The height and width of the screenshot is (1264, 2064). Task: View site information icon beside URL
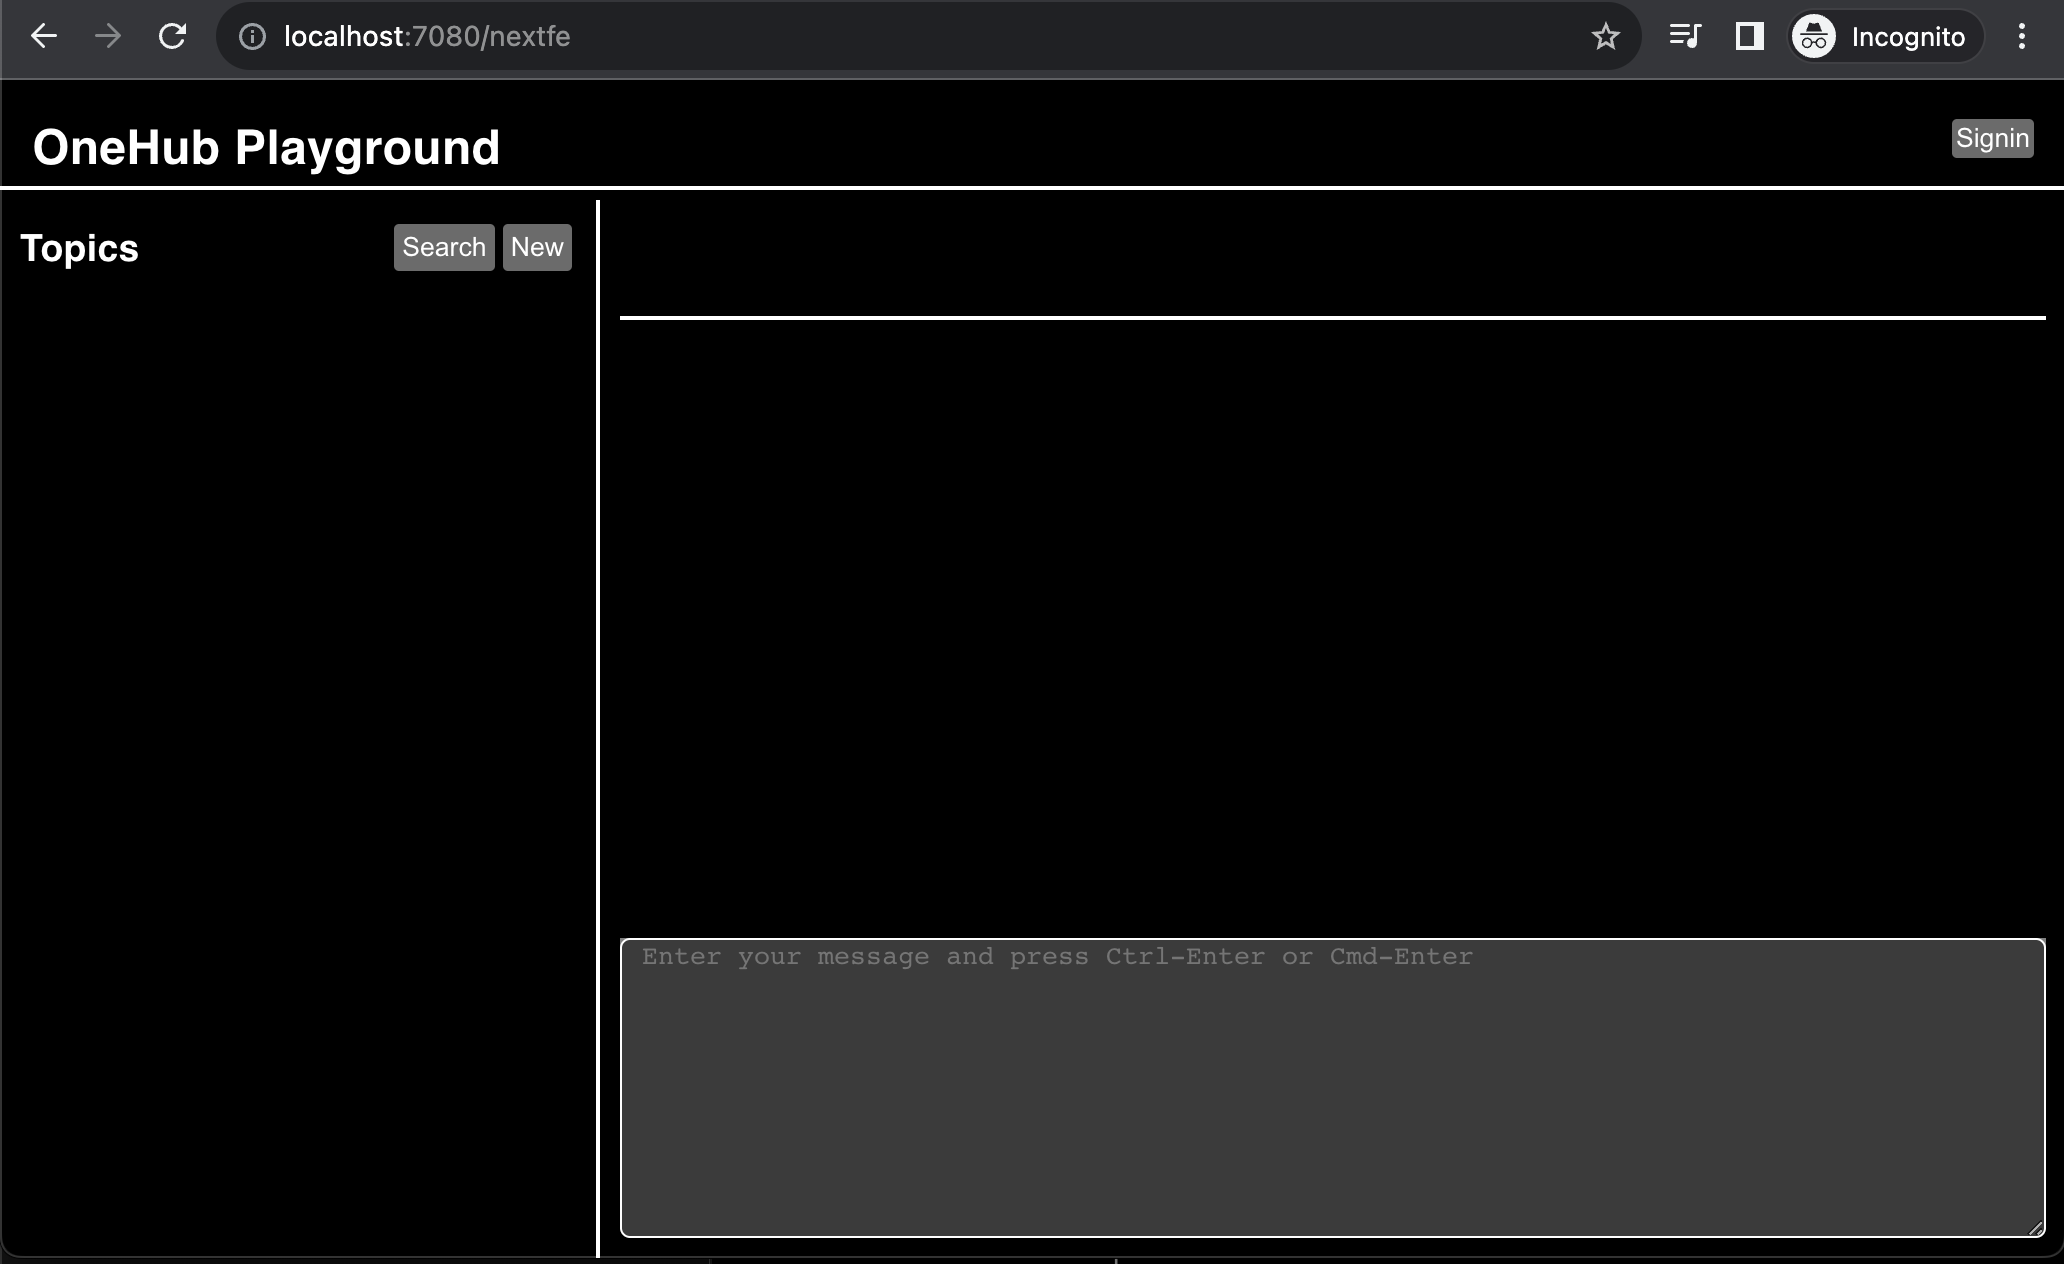click(252, 37)
